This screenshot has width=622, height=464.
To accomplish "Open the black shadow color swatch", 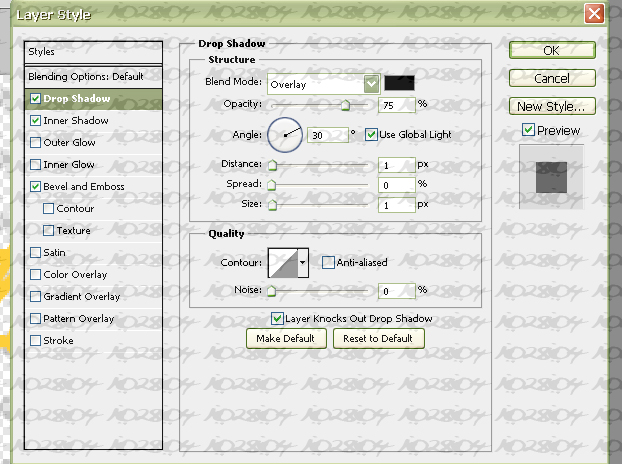I will tap(399, 83).
